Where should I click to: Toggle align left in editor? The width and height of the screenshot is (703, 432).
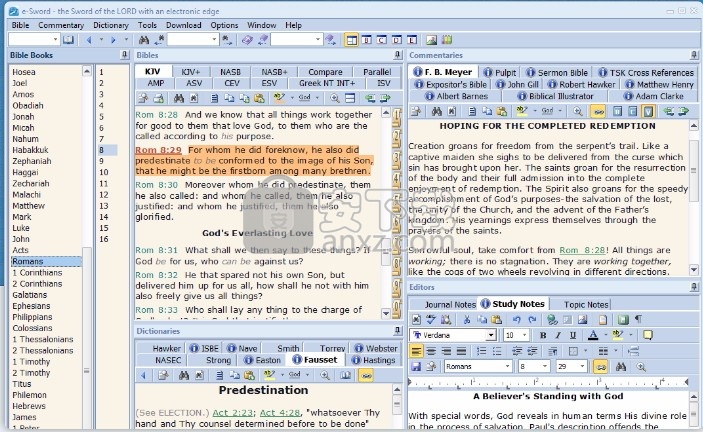coord(417,351)
